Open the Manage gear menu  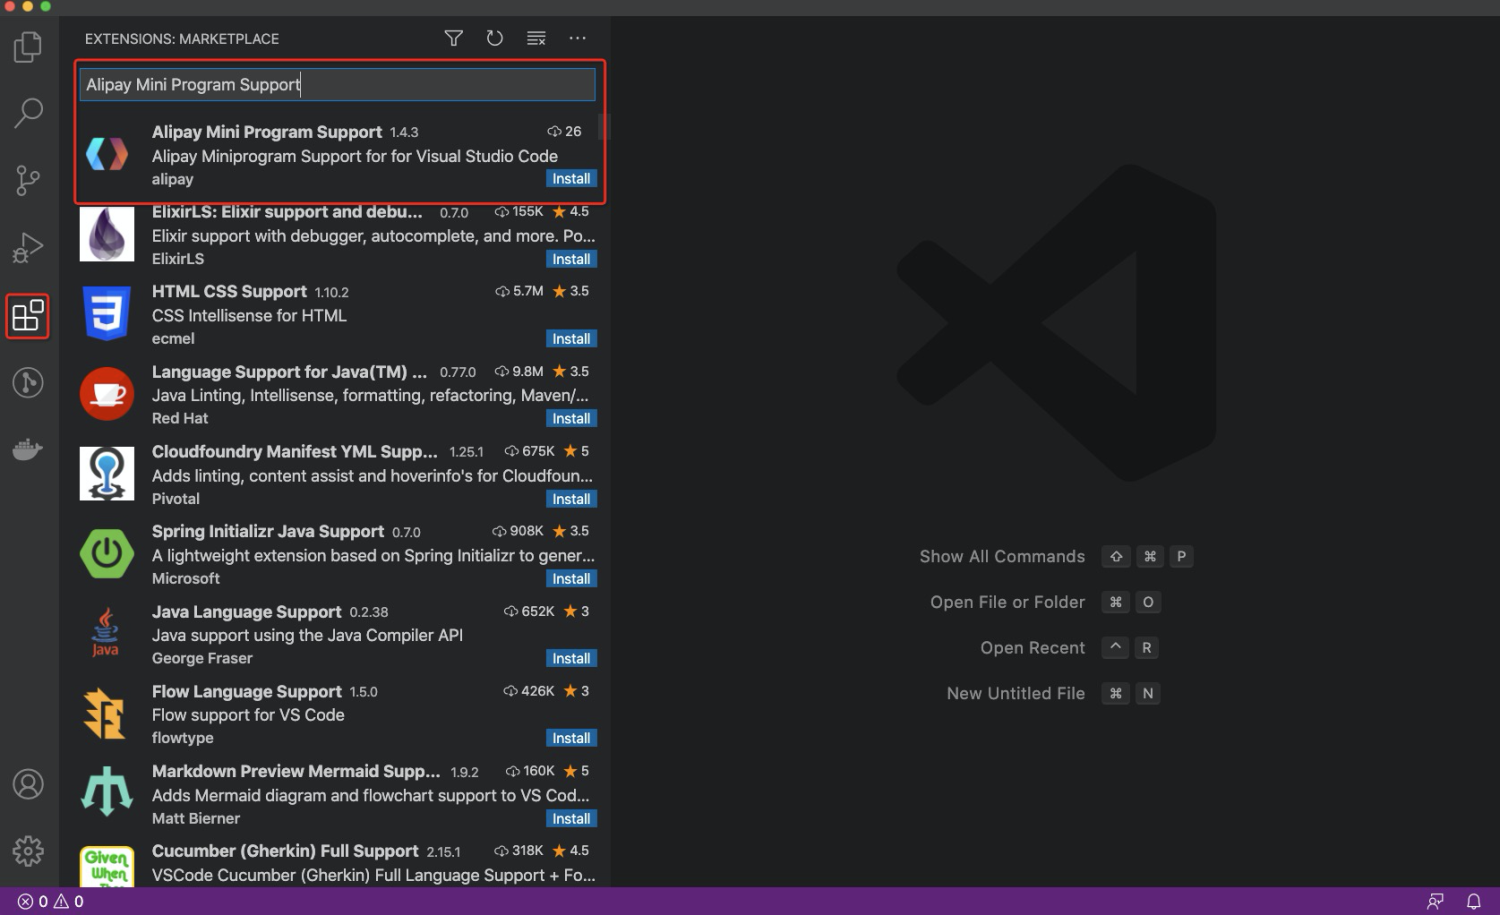coord(27,851)
